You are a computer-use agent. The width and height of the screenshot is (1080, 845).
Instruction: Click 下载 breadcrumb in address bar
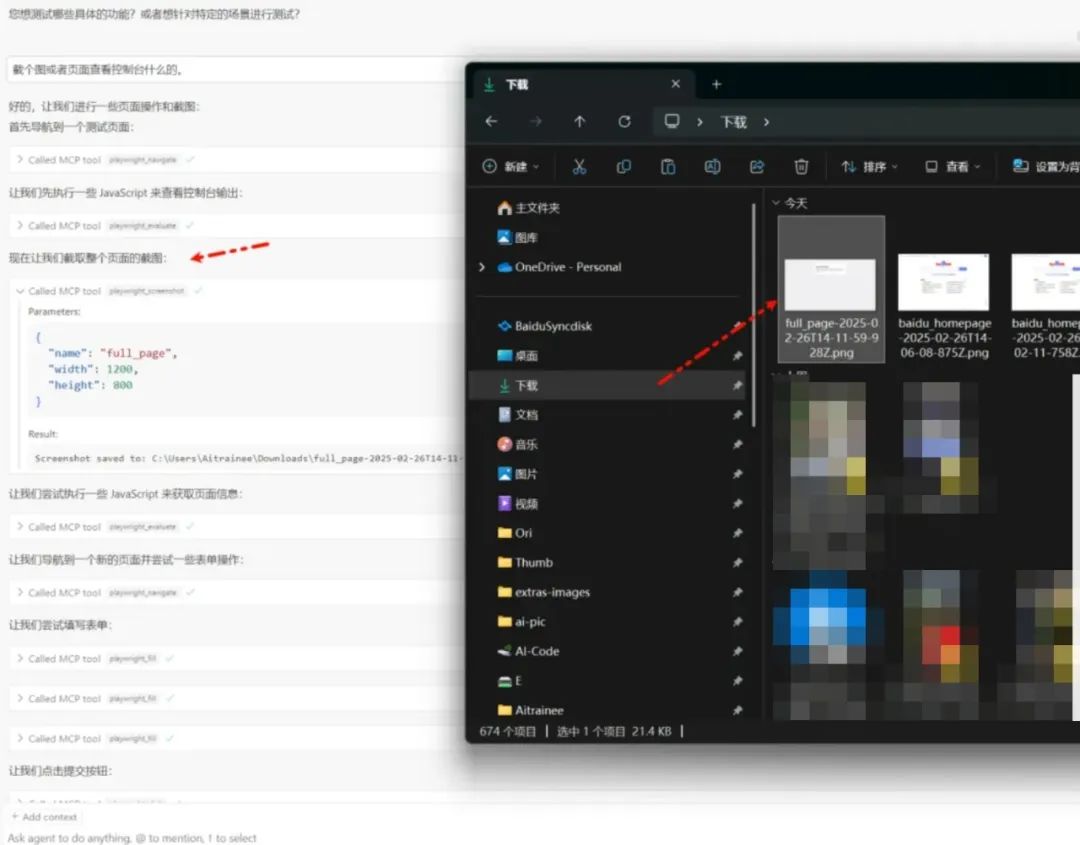pos(734,122)
